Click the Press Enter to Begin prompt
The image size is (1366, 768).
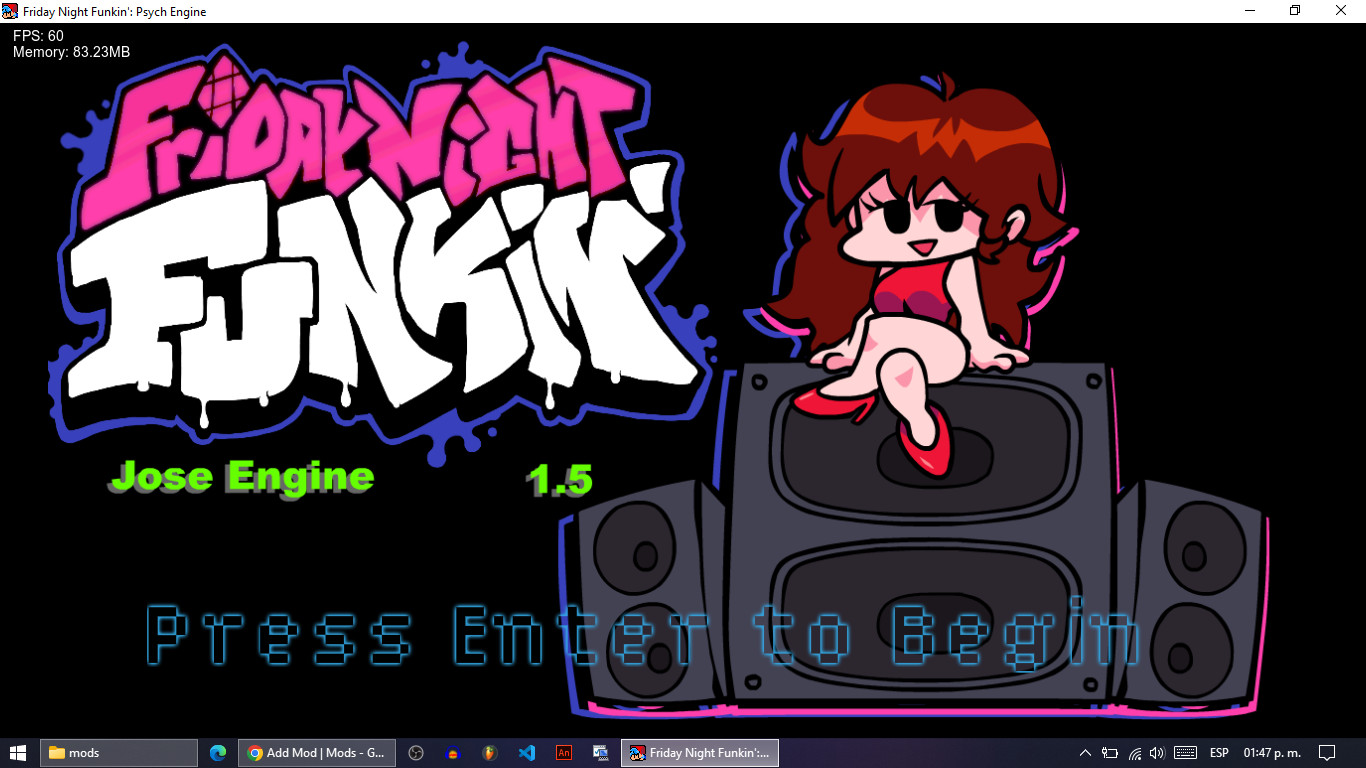pos(643,634)
